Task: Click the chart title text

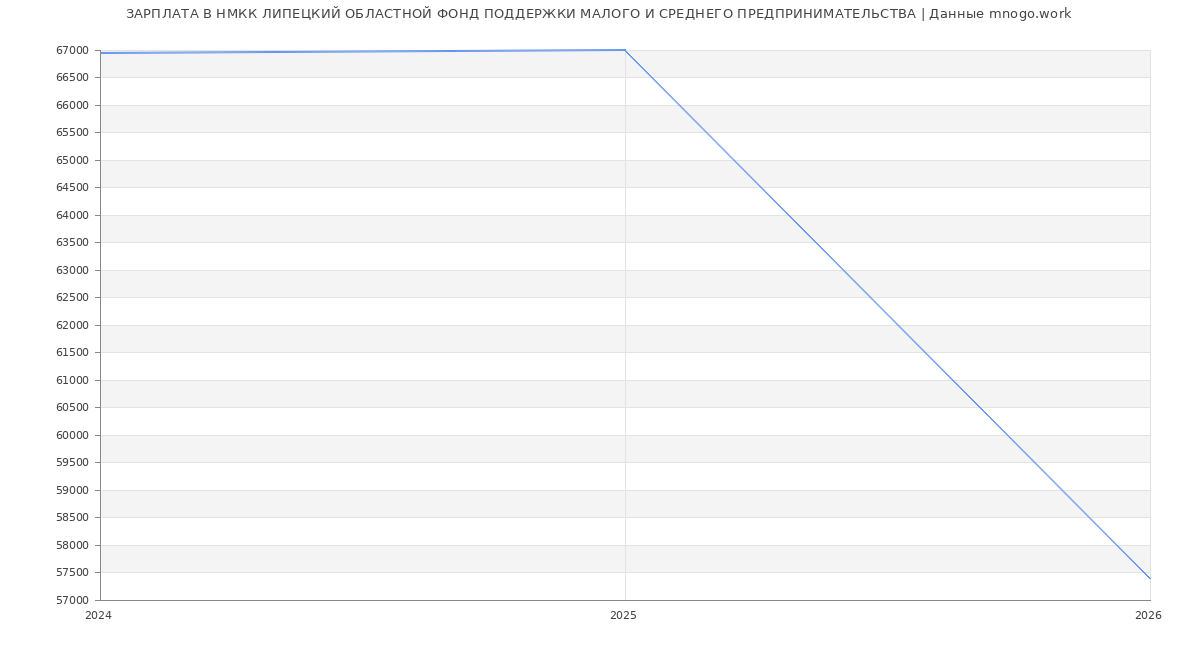Action: click(x=598, y=14)
